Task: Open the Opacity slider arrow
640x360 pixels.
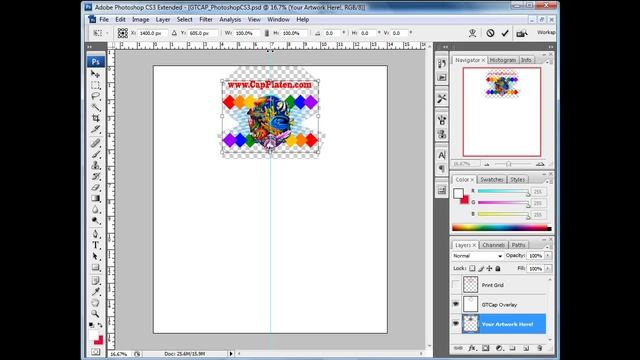Action: click(548, 256)
